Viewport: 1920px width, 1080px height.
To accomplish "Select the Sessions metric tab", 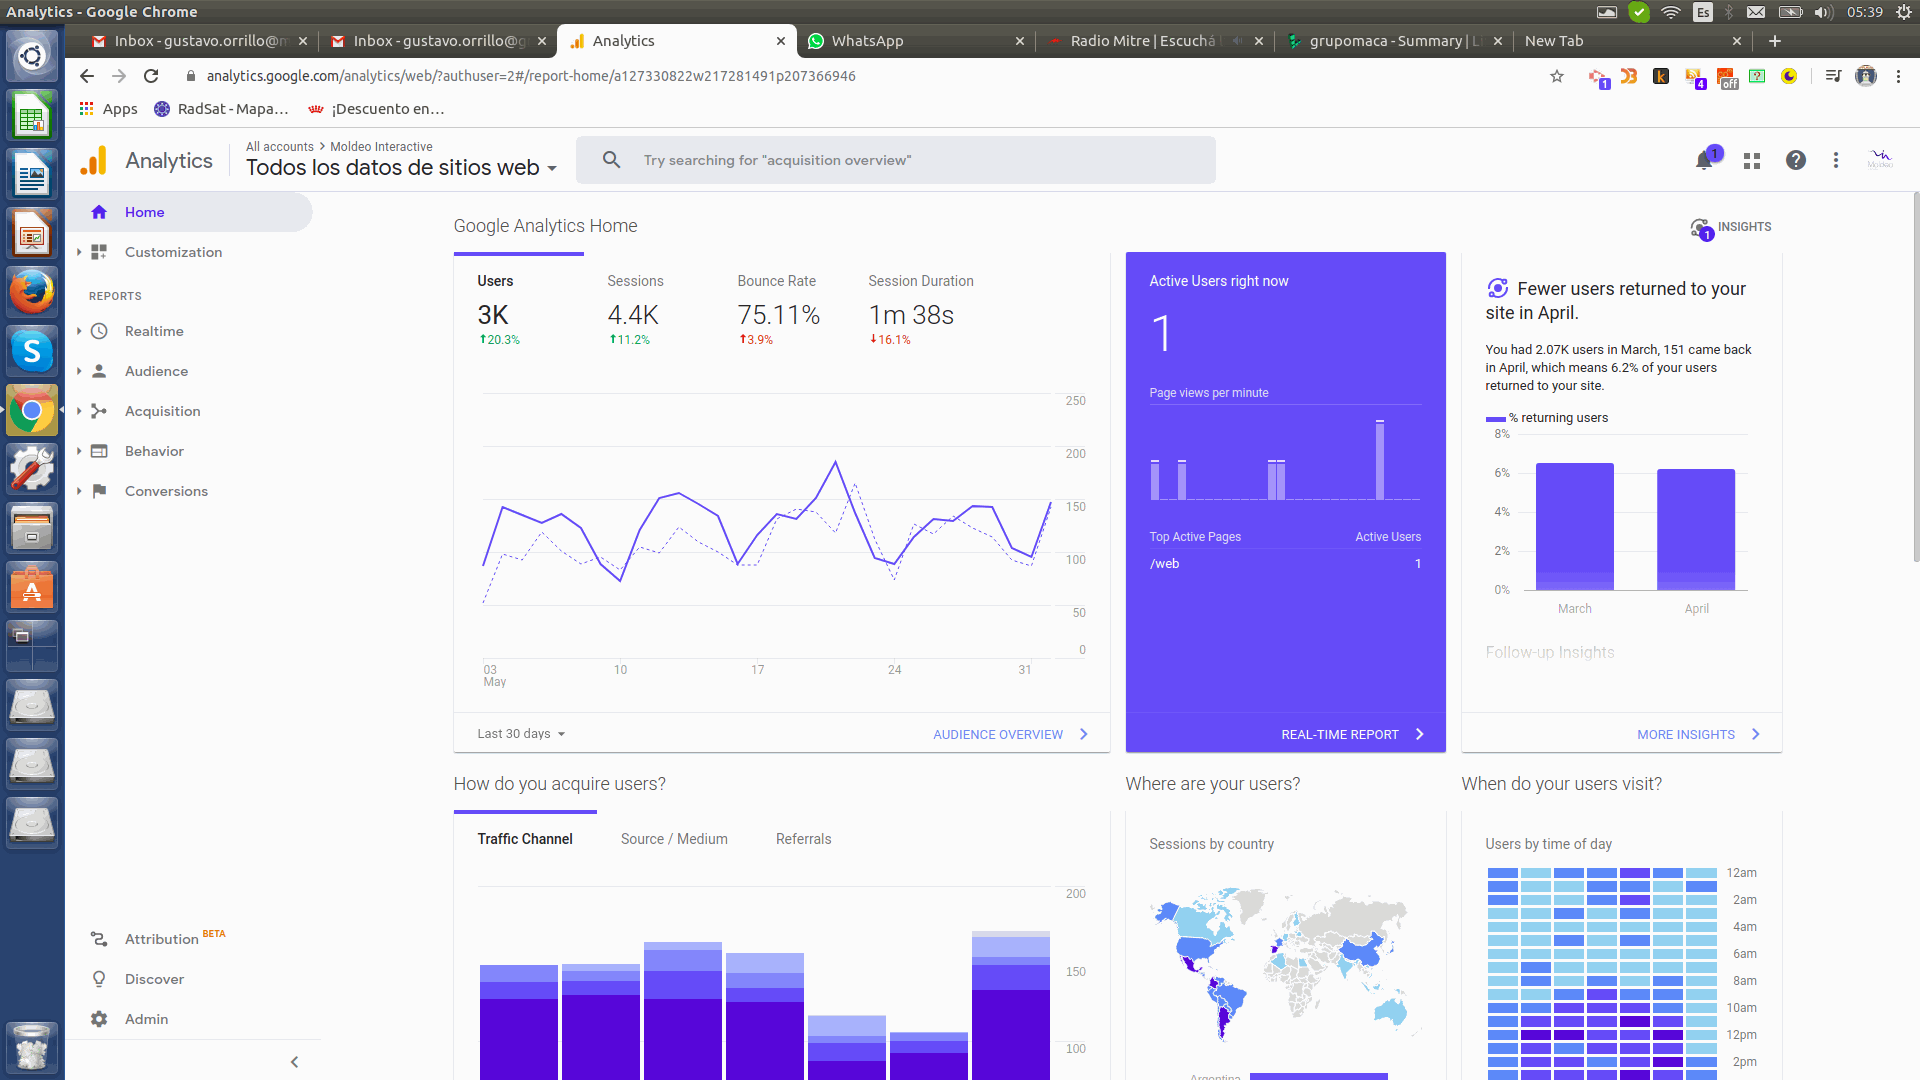I will point(648,310).
